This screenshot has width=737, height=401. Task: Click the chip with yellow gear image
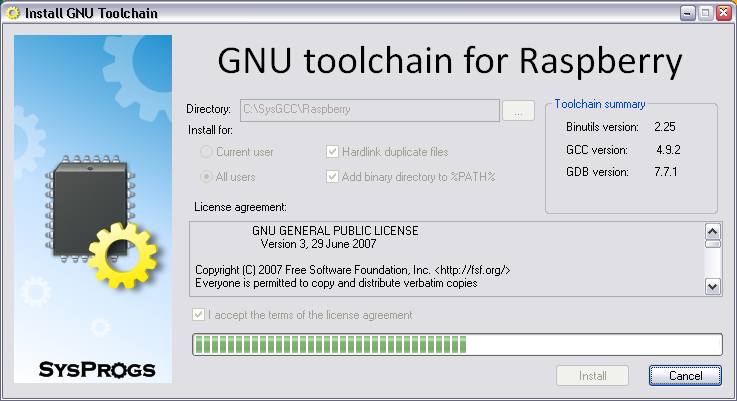(101, 221)
